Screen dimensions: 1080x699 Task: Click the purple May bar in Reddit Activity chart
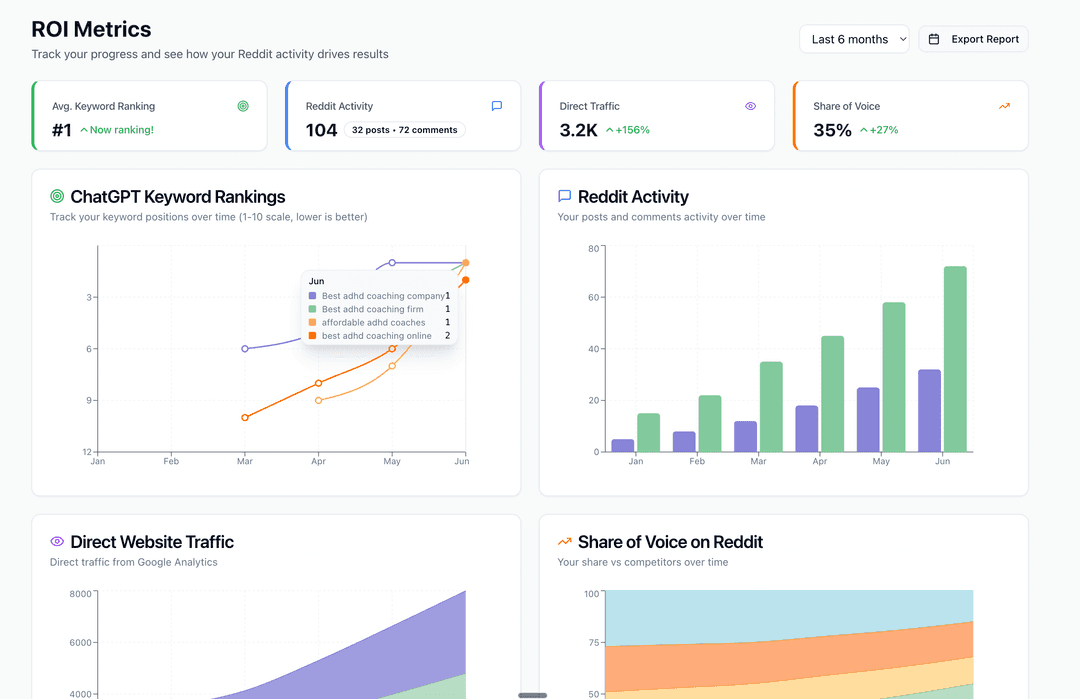click(x=868, y=419)
